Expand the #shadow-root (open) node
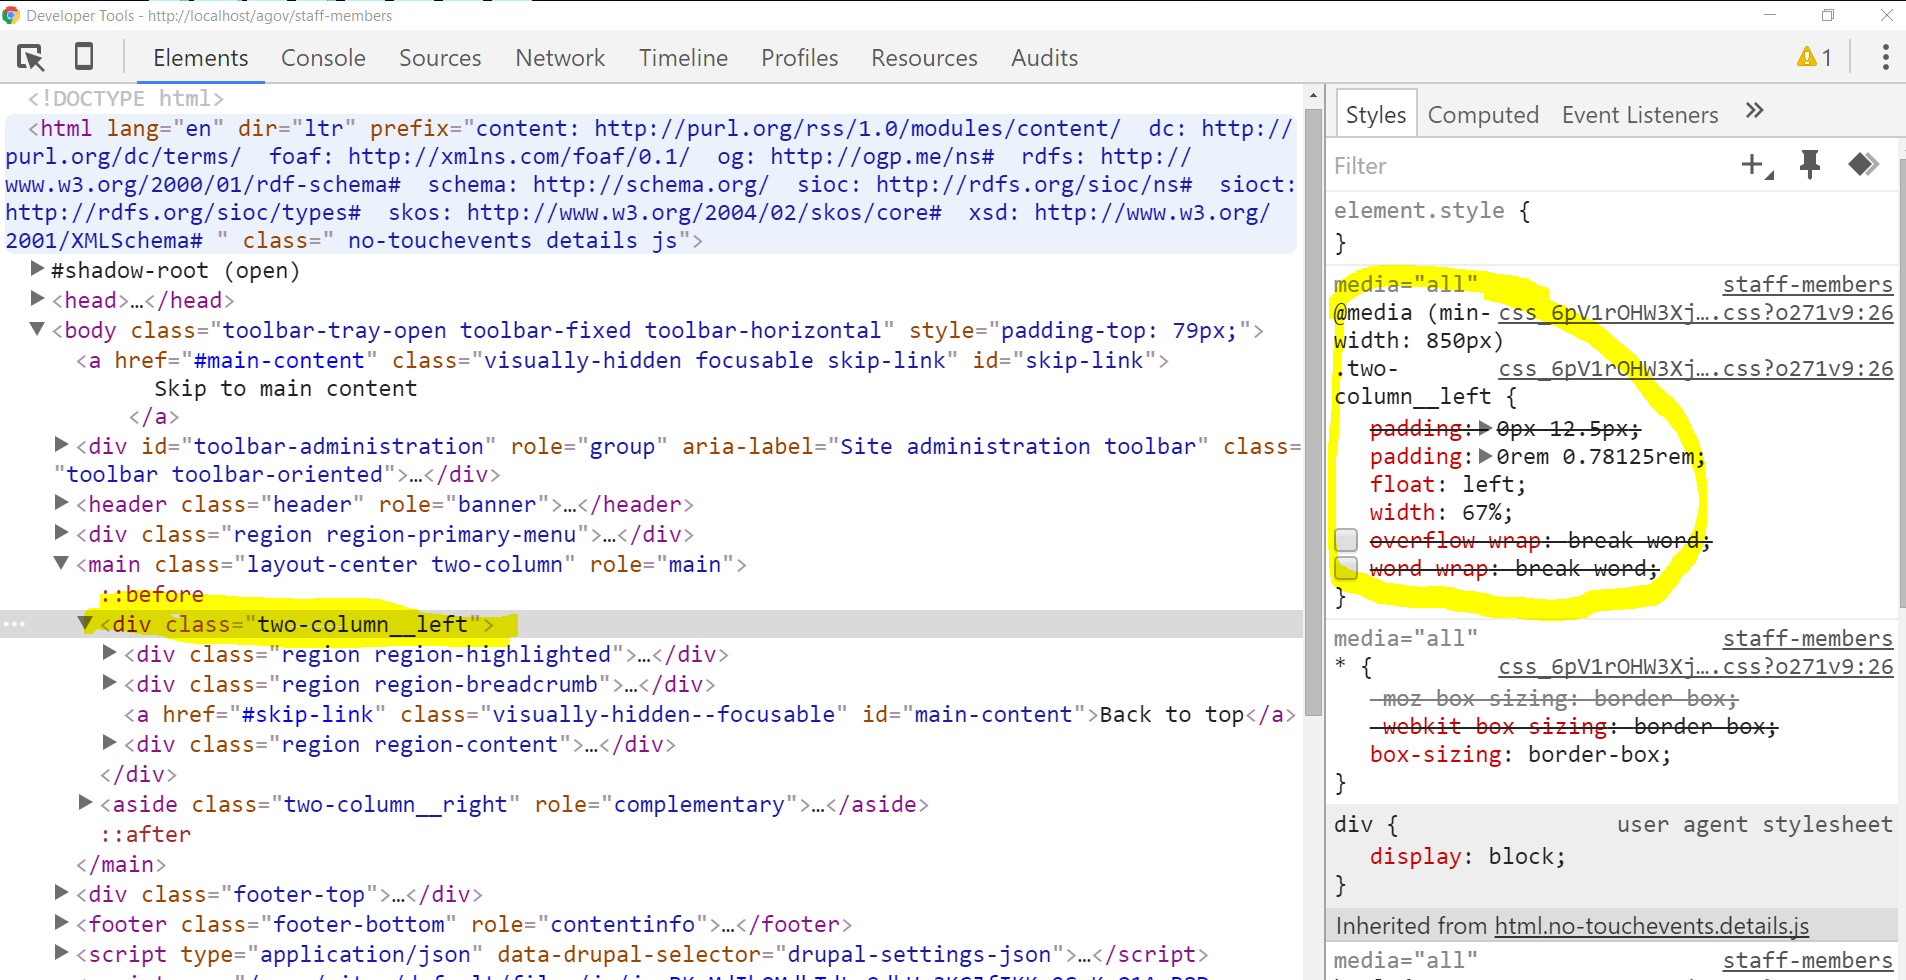 37,269
